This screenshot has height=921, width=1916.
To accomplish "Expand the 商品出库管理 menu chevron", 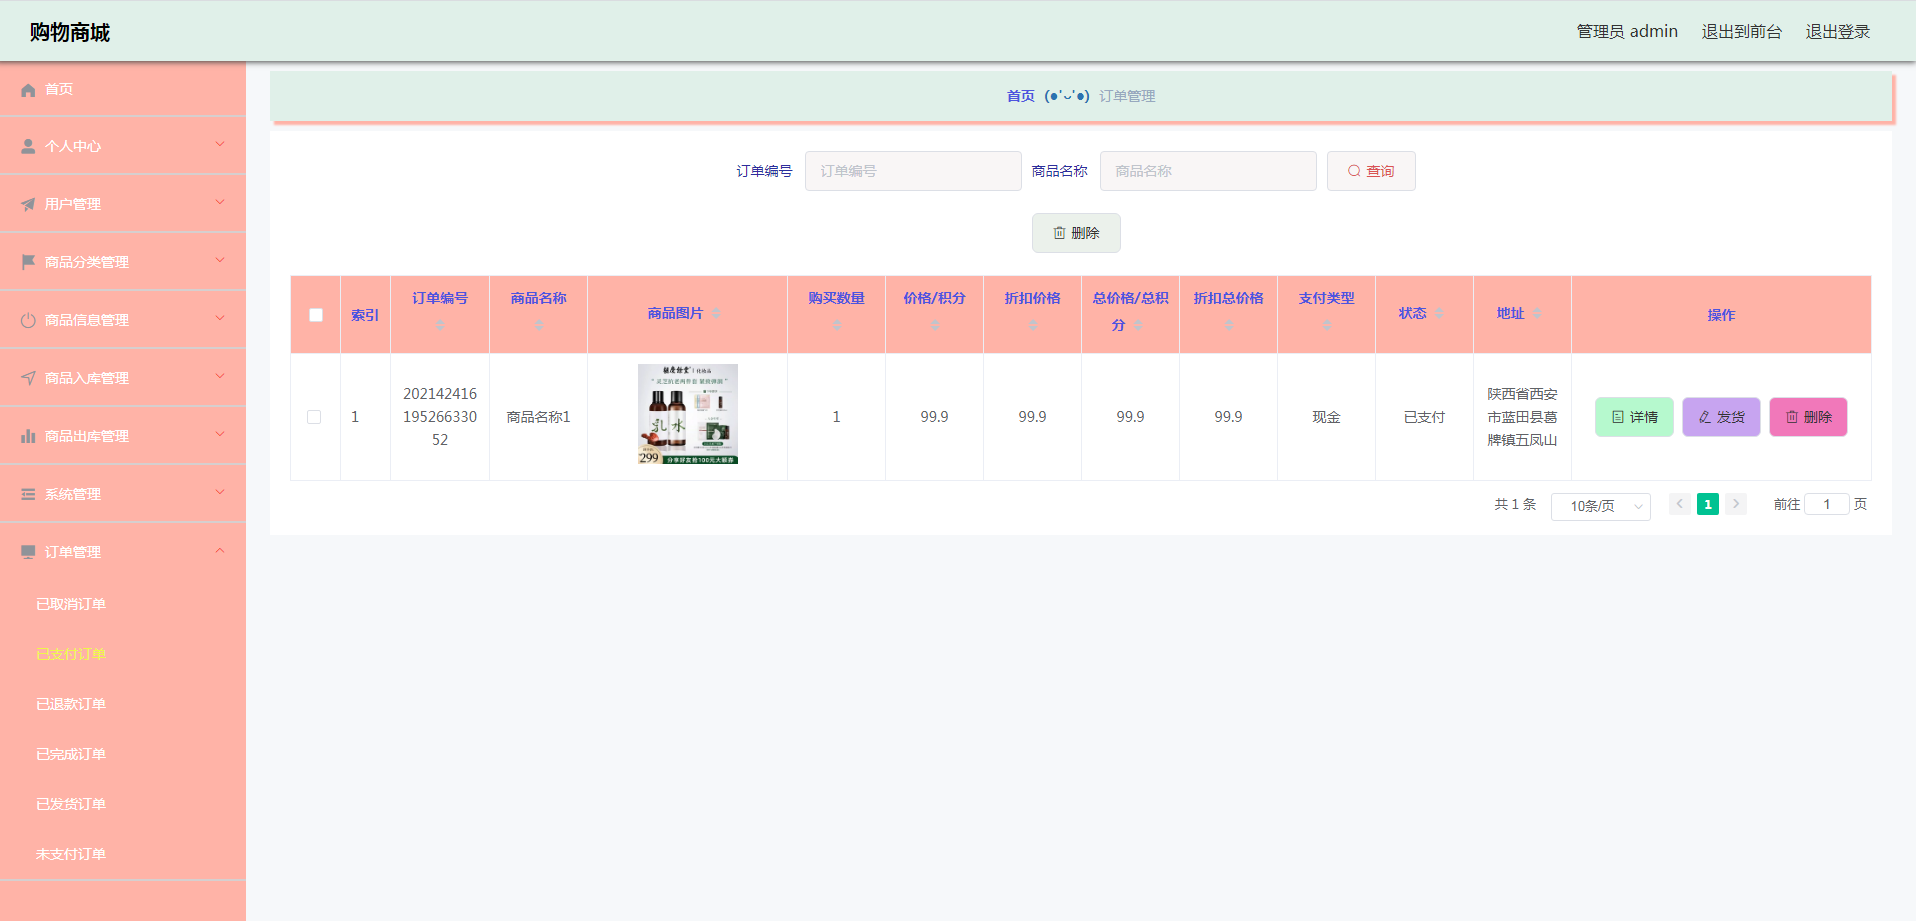I will coord(220,435).
